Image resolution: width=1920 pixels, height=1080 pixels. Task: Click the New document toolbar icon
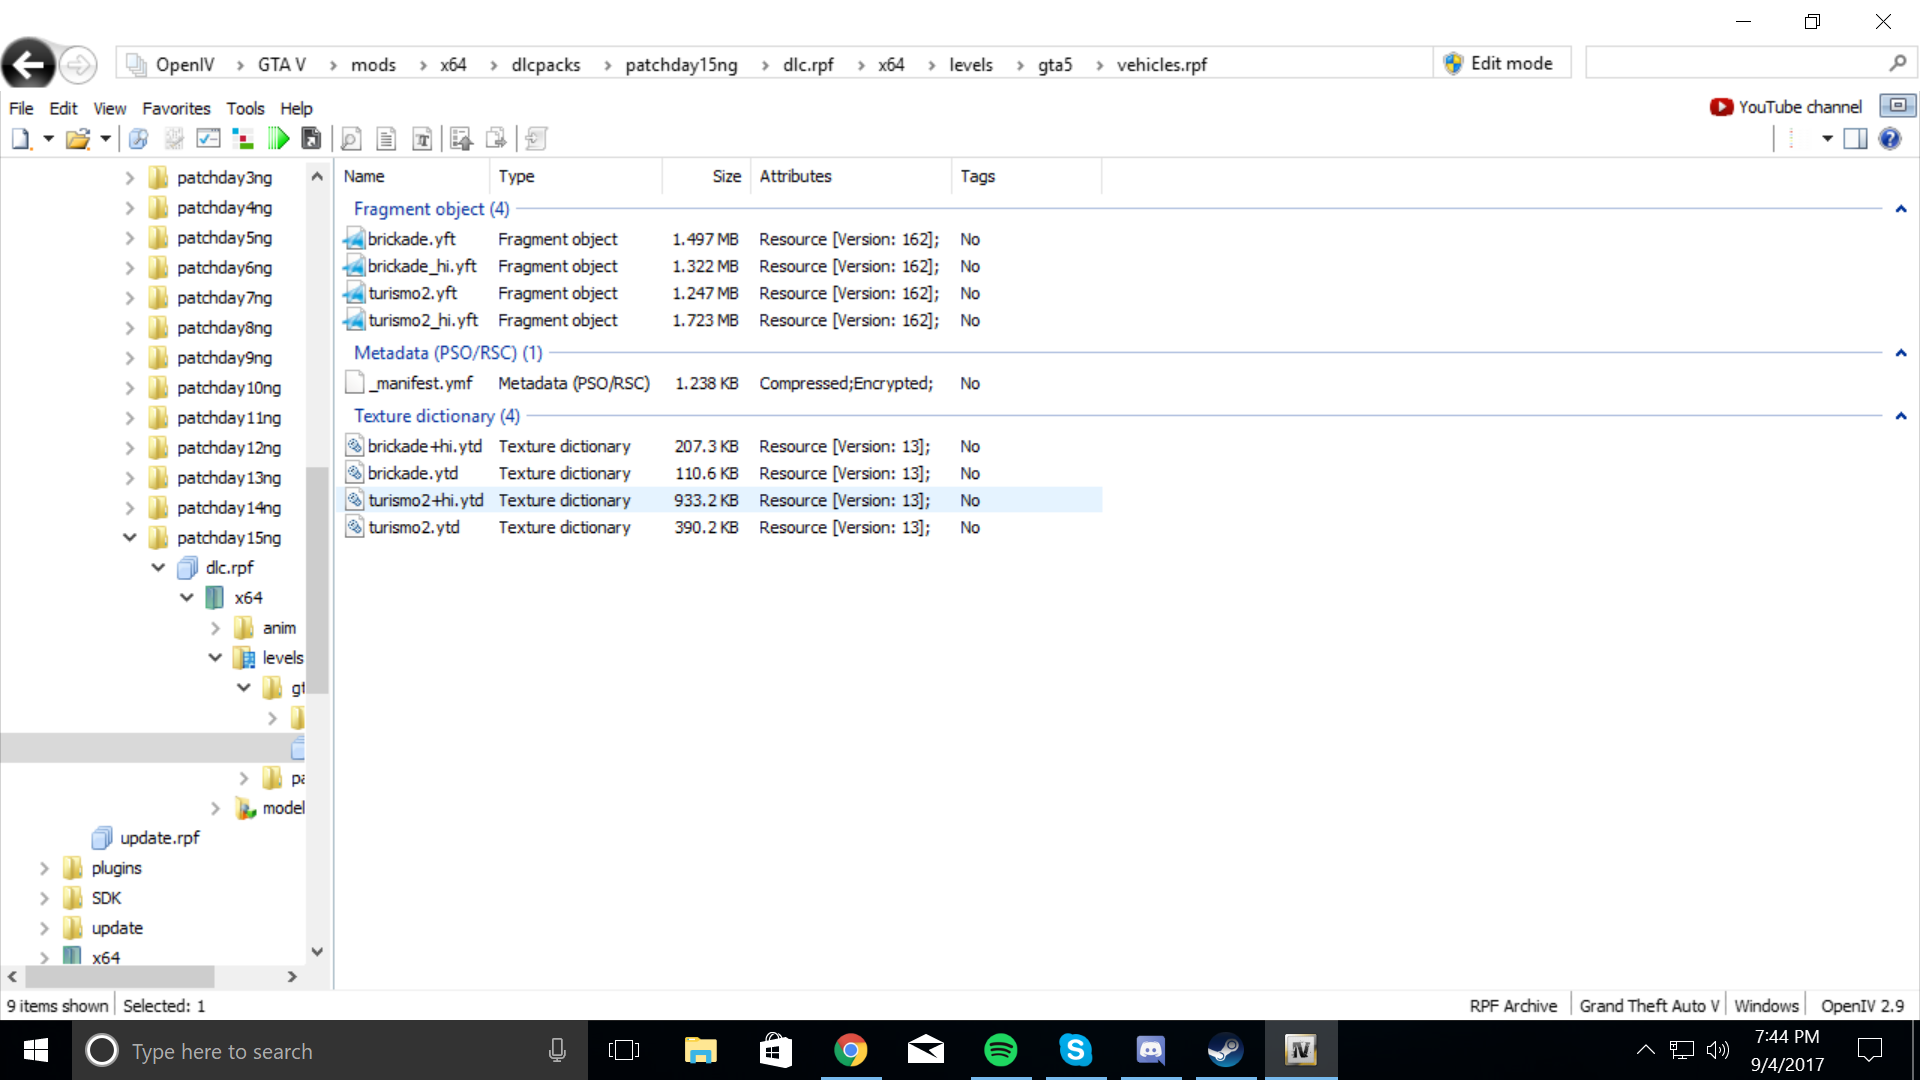coord(20,139)
